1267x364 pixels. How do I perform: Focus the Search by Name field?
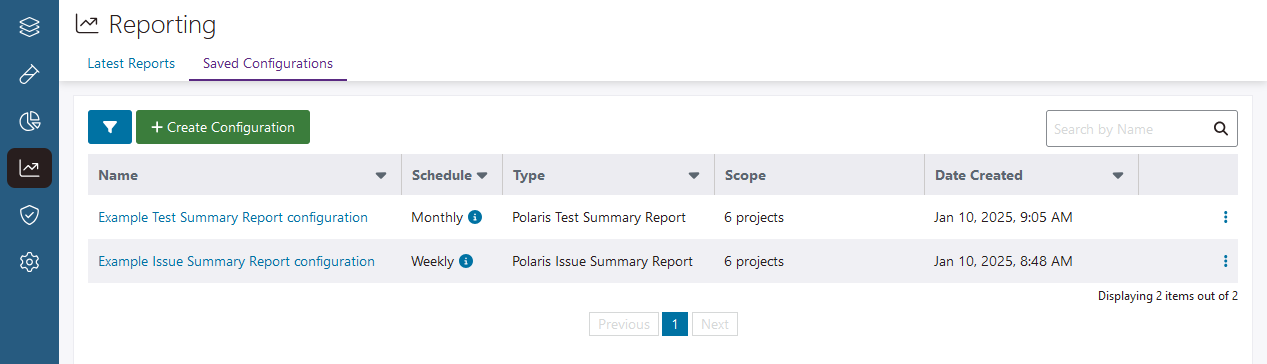(x=1127, y=128)
